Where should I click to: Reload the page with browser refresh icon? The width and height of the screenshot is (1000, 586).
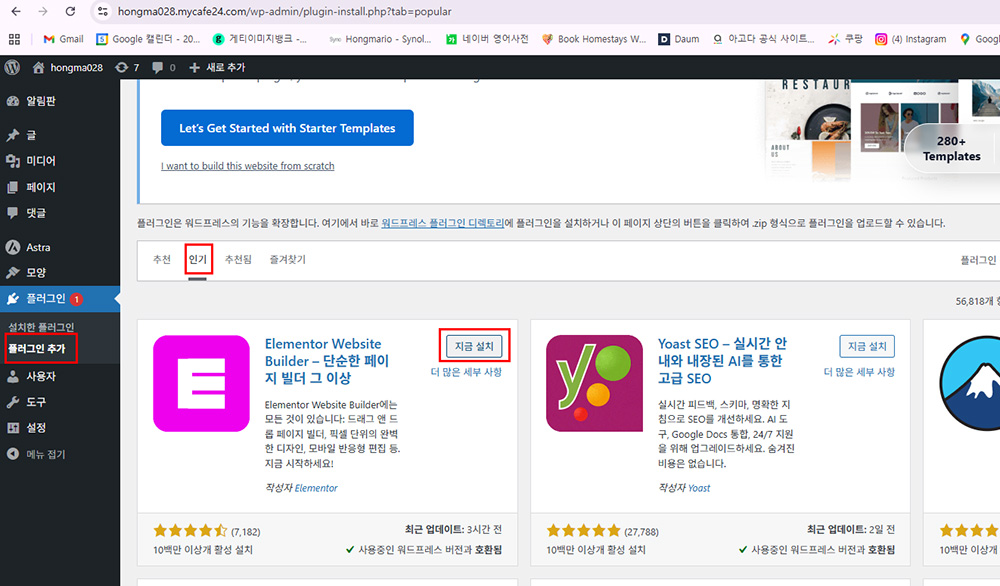click(70, 12)
